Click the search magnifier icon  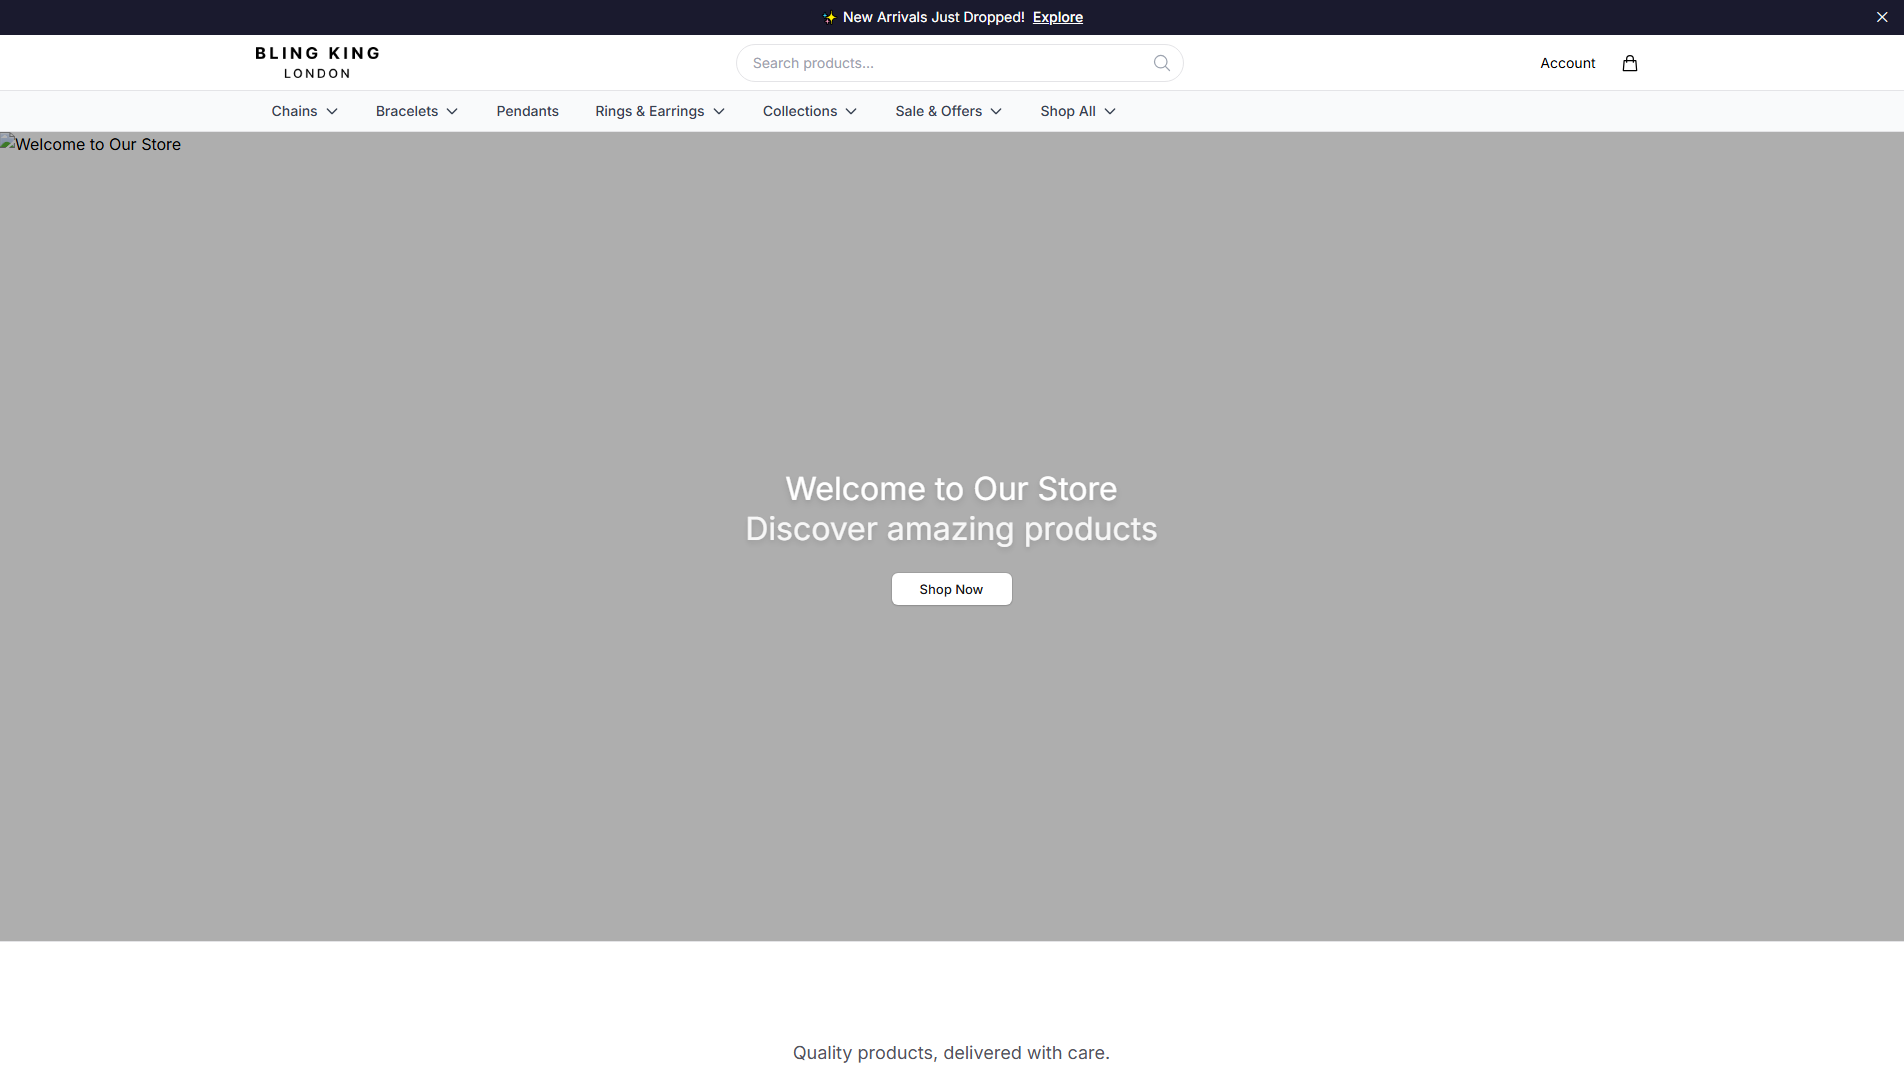tap(1161, 63)
